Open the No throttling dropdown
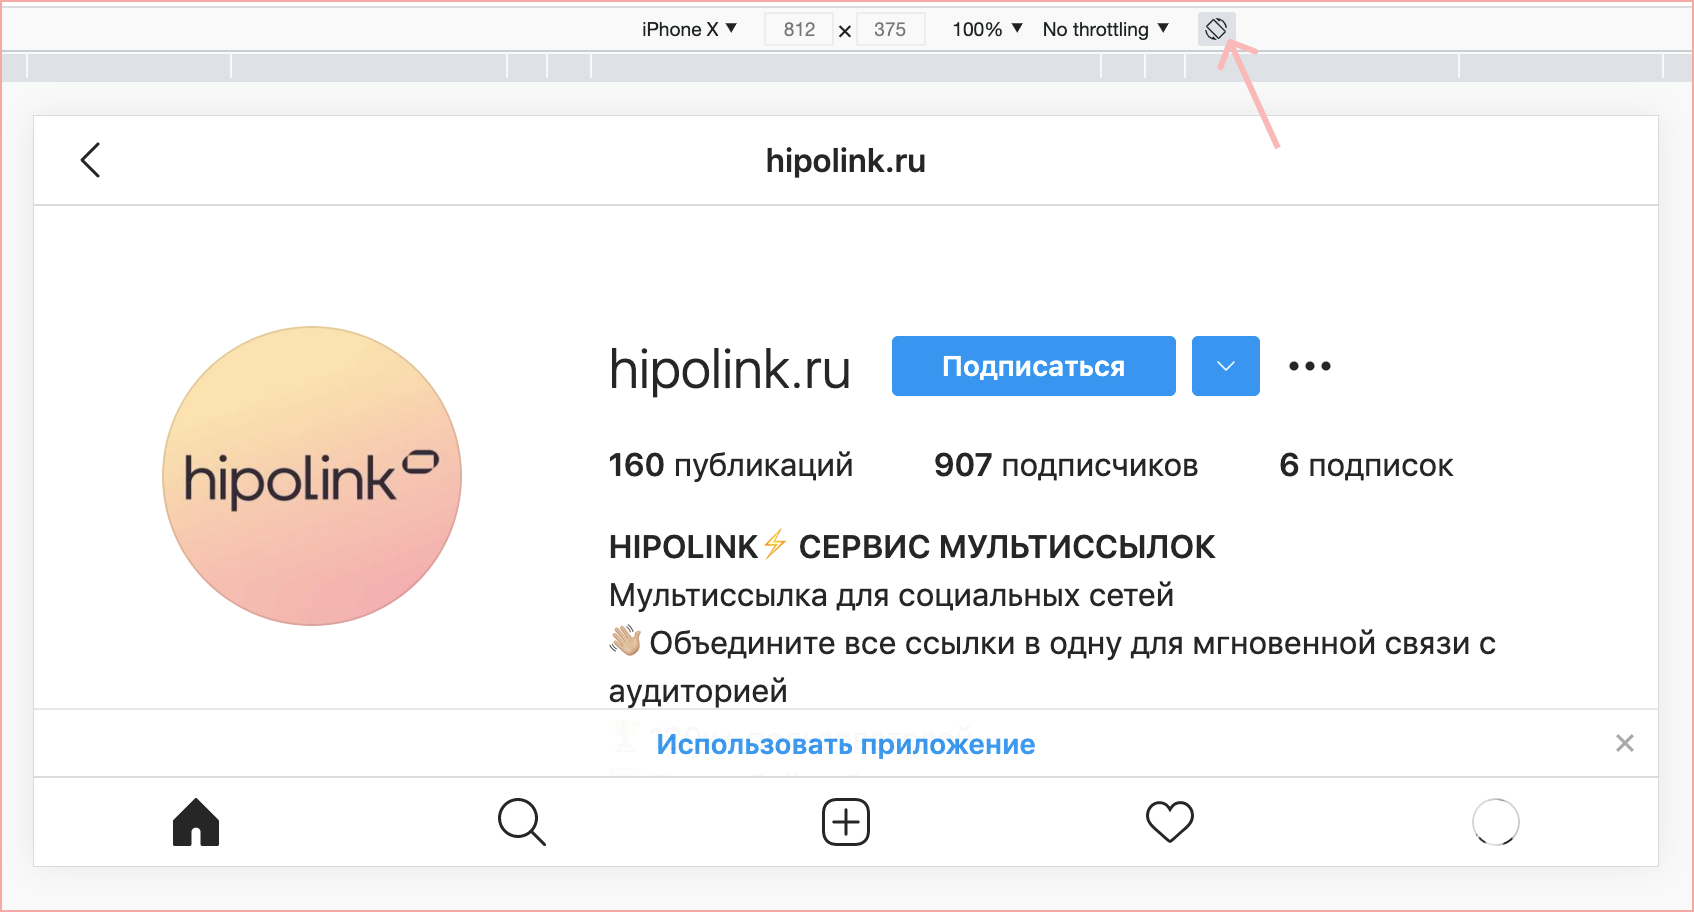 tap(1105, 29)
